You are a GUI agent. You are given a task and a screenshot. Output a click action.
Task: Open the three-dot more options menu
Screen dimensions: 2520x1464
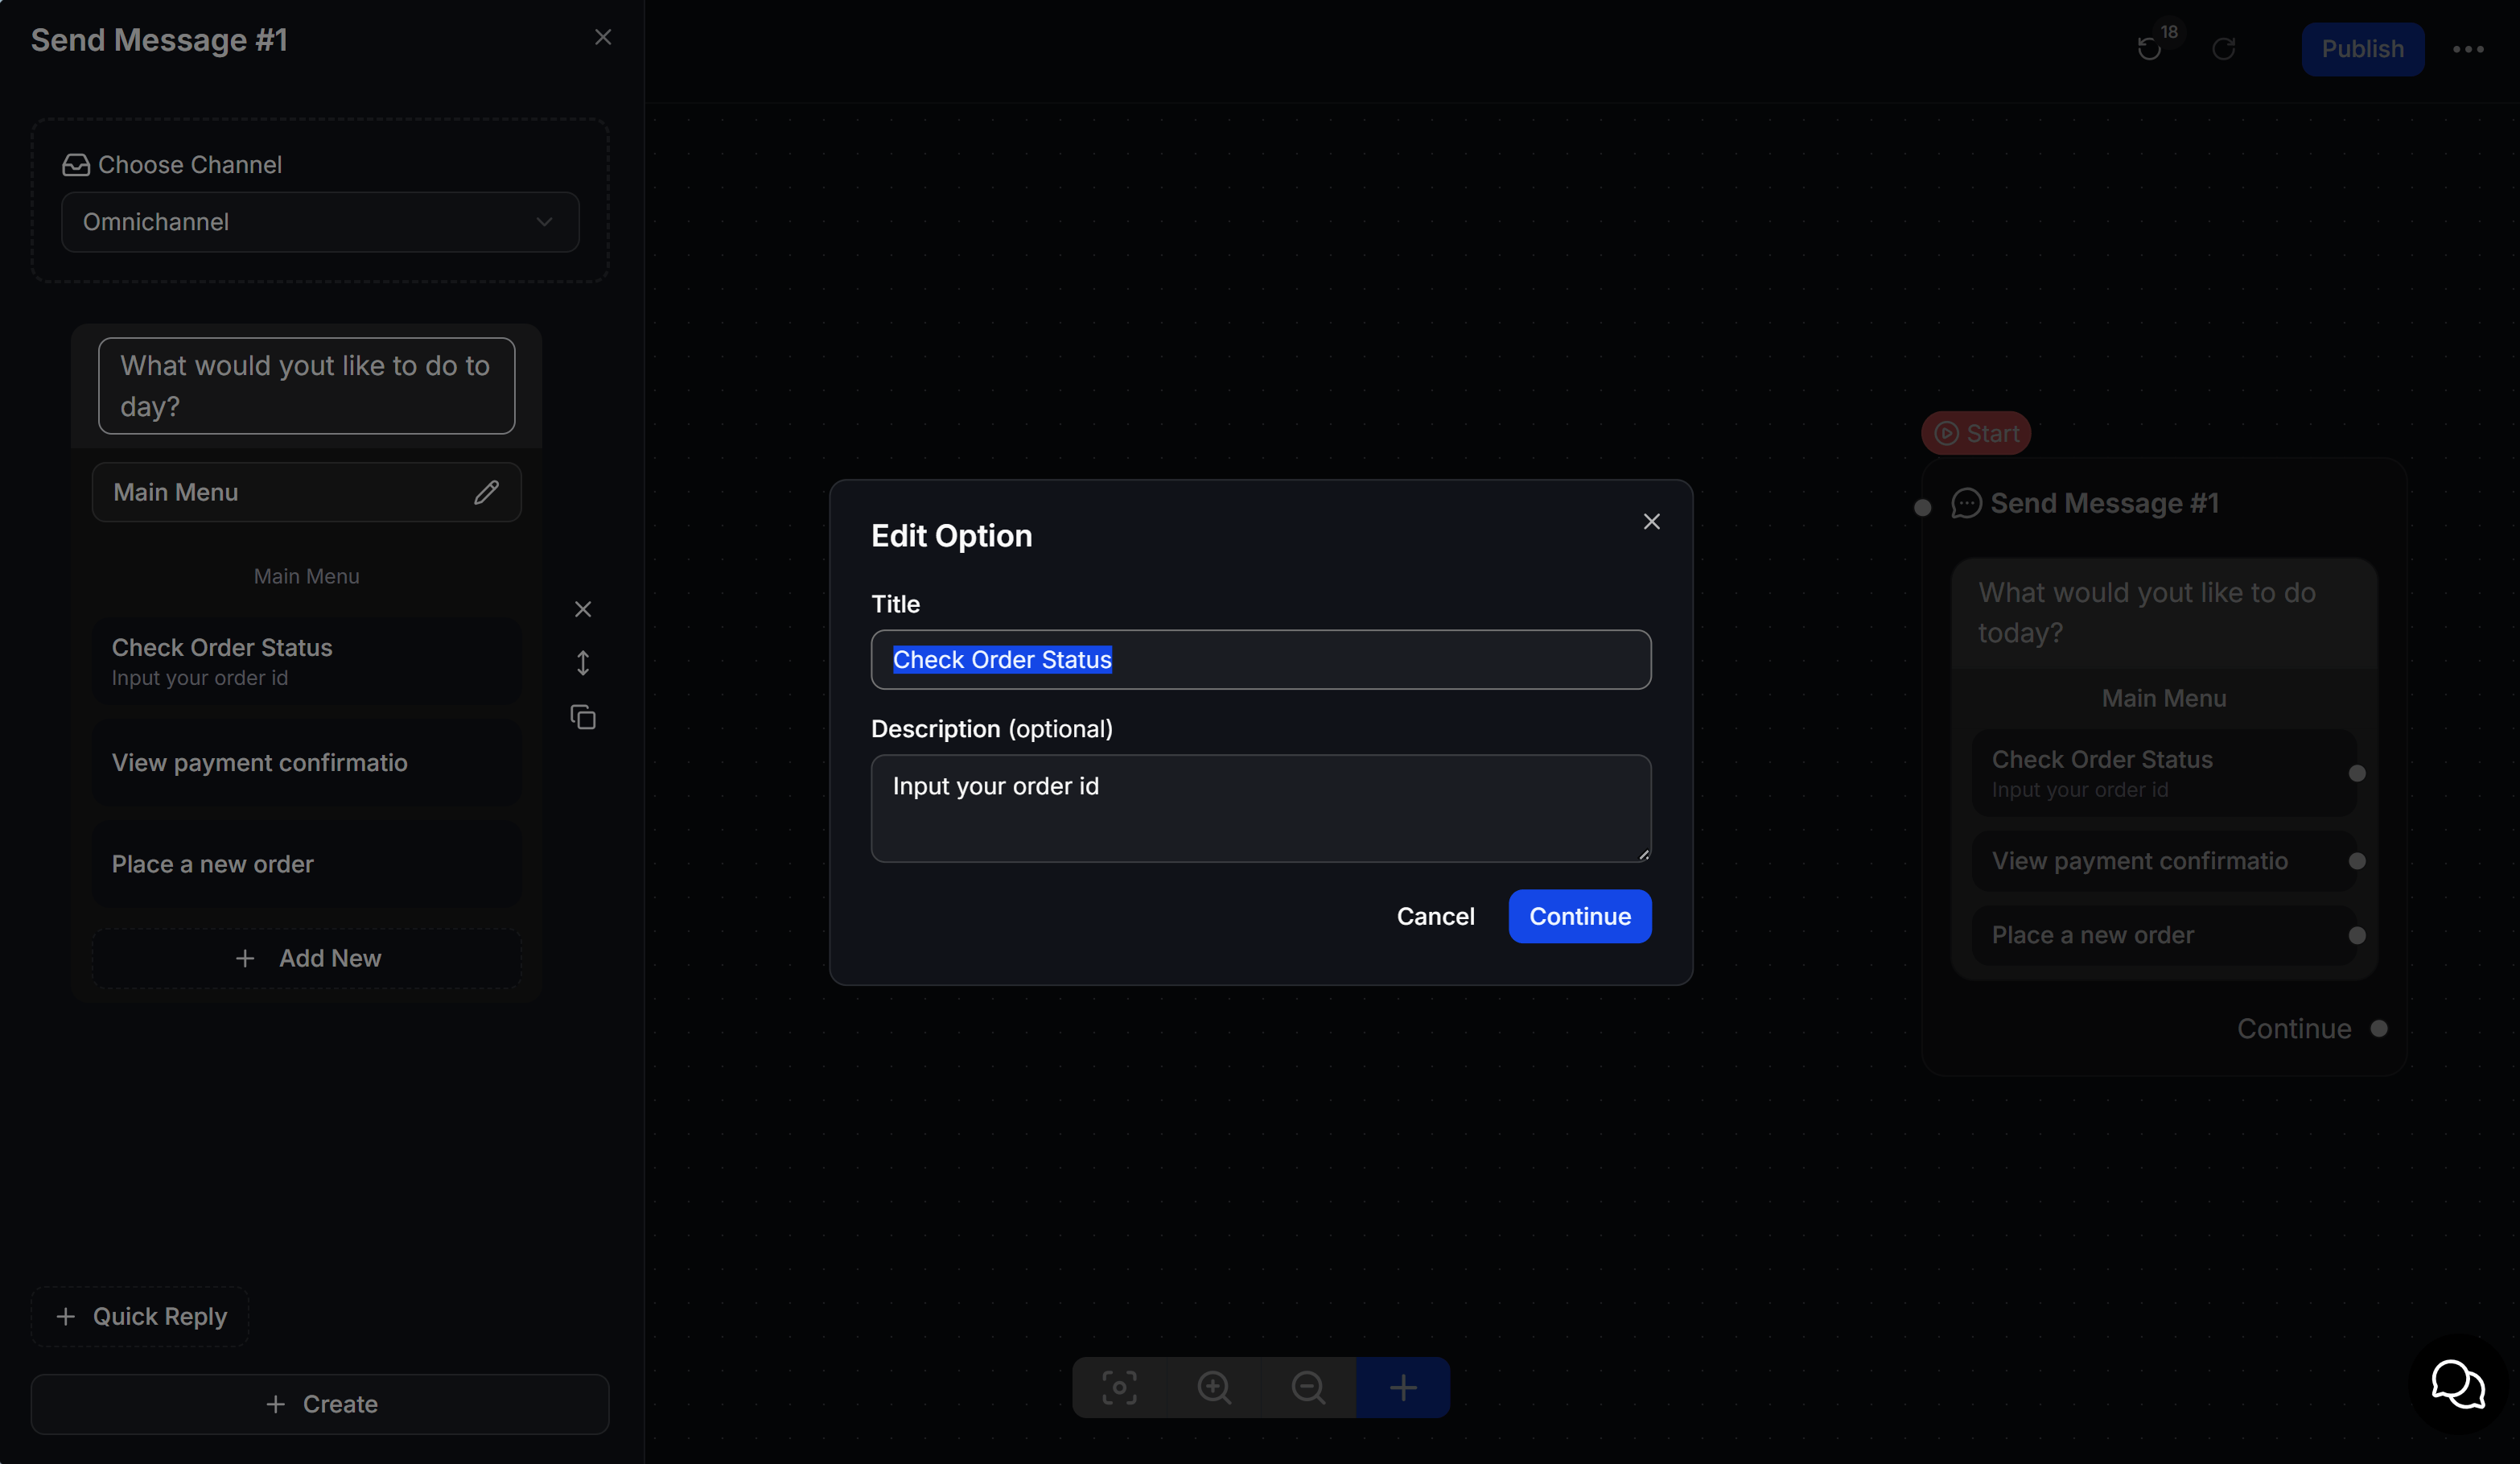(x=2468, y=49)
